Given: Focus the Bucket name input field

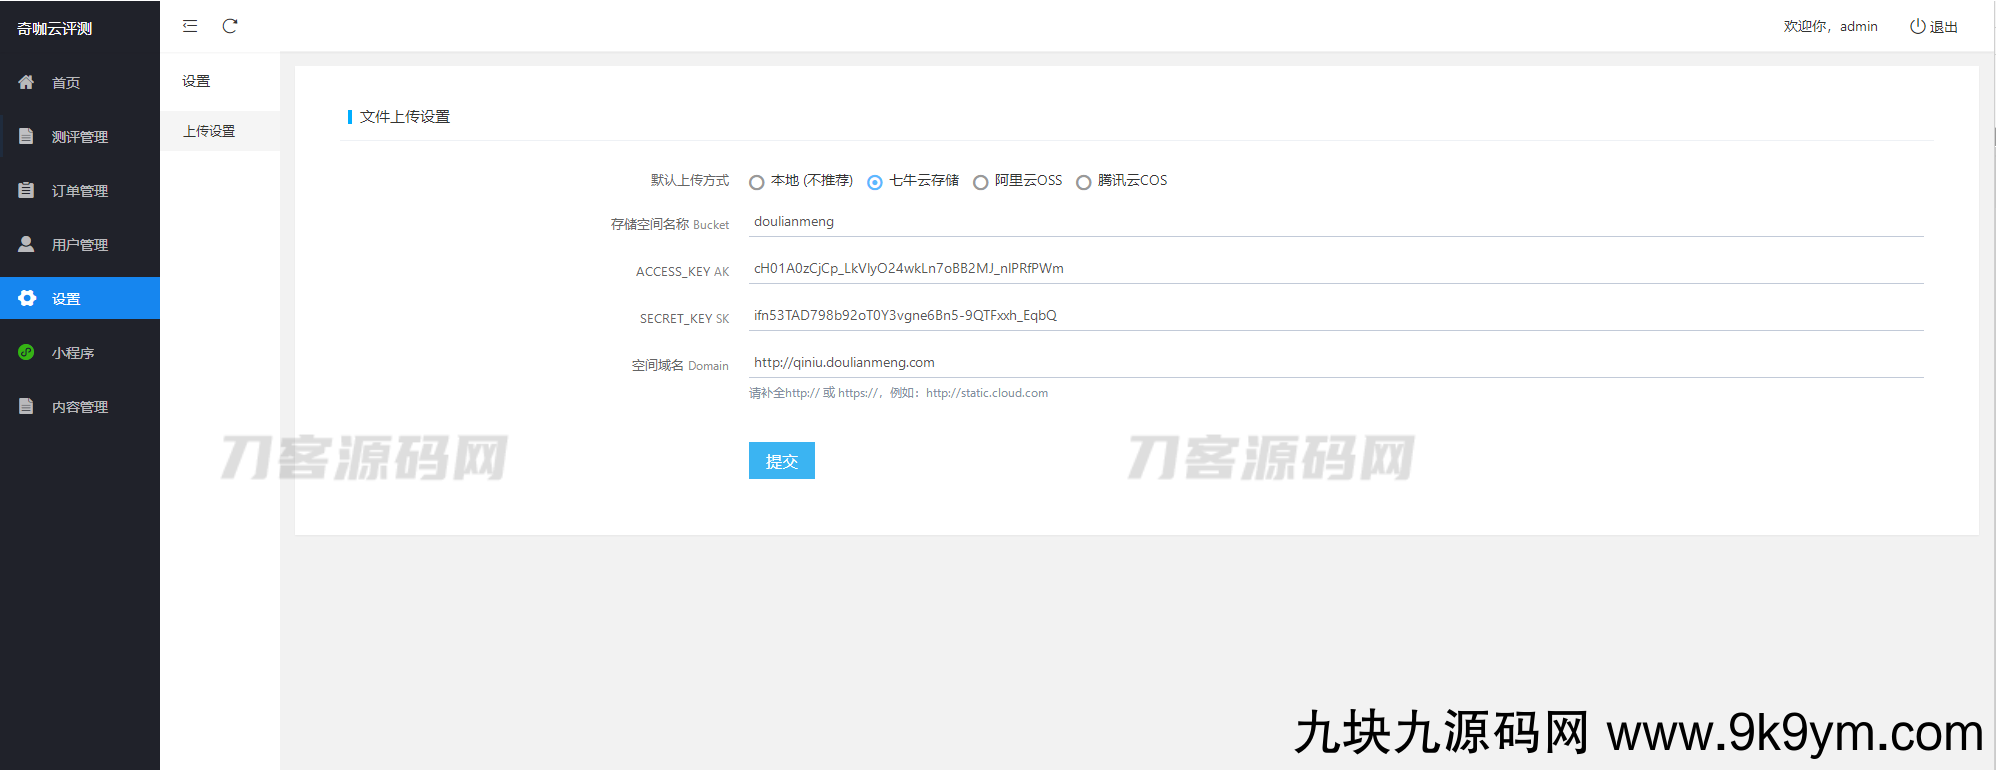Looking at the screenshot, I should pos(1335,222).
